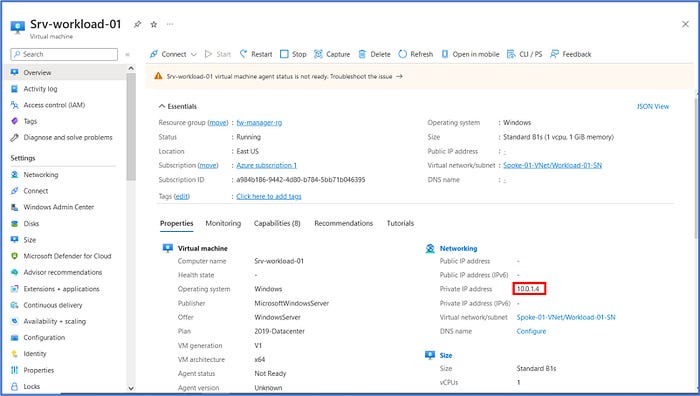Open the Connect dropdown in the toolbar
Image resolution: width=700 pixels, height=396 pixels.
pyautogui.click(x=173, y=54)
